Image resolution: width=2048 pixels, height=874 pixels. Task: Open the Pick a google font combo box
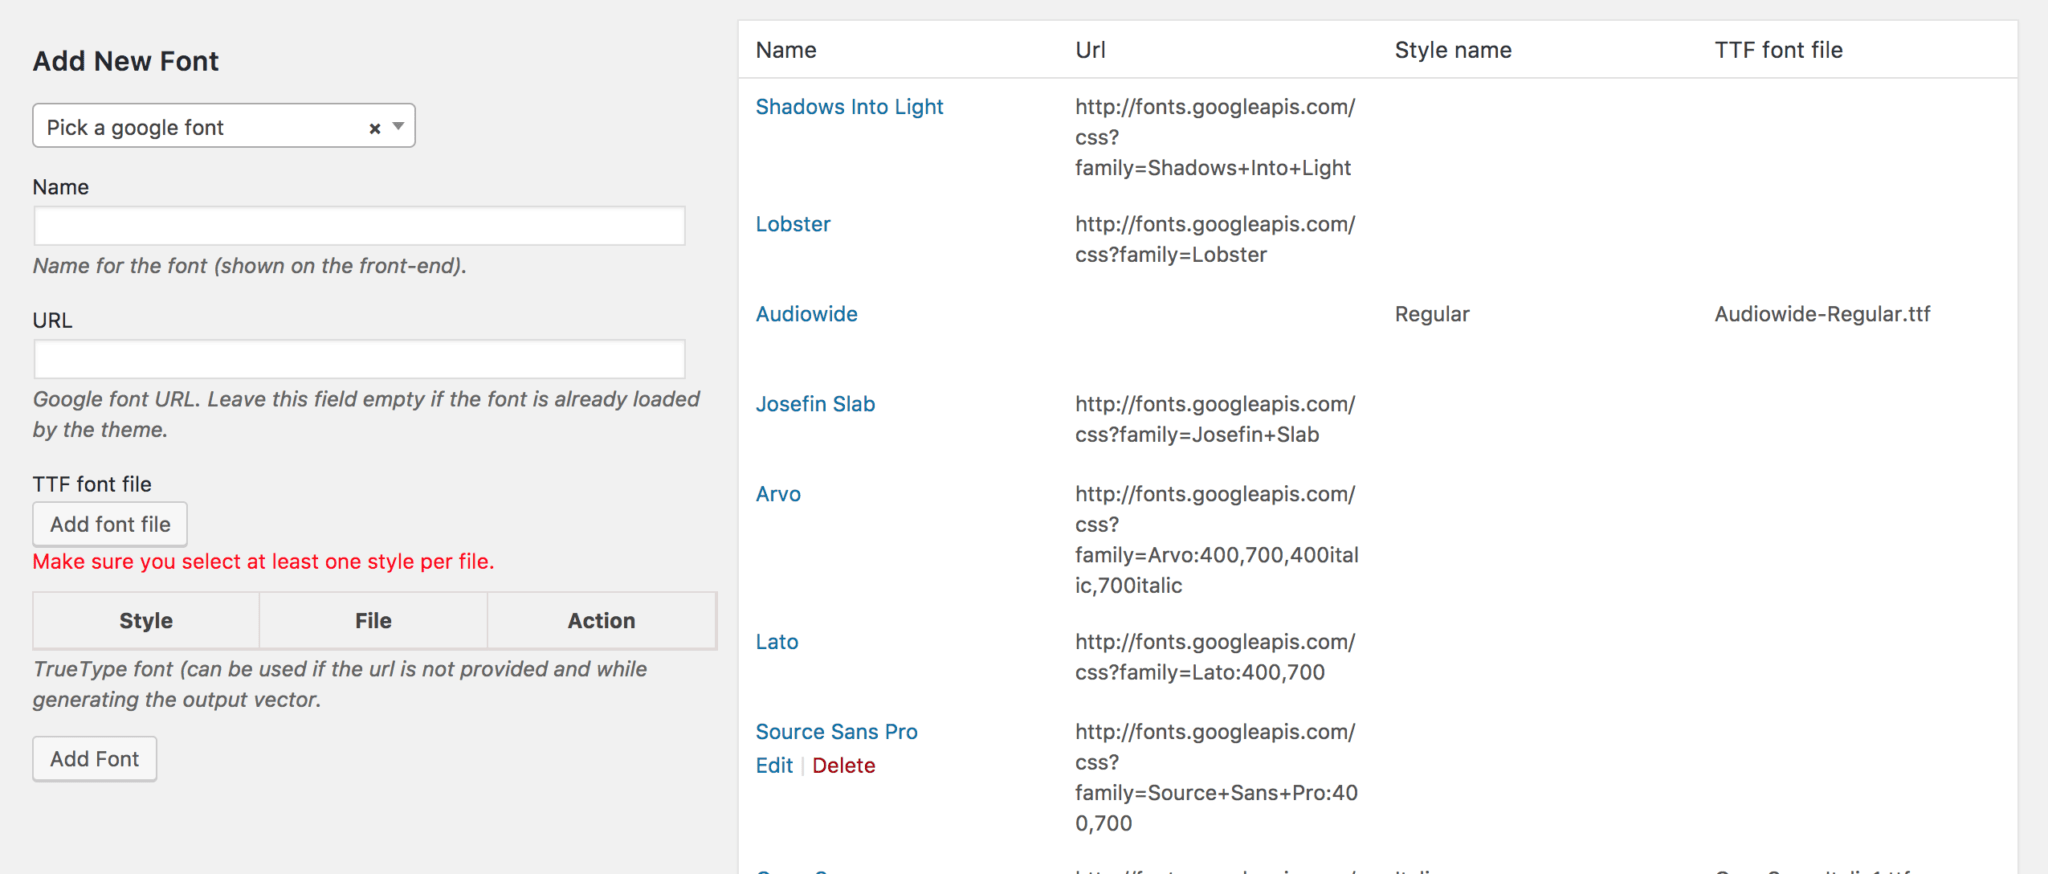[224, 126]
